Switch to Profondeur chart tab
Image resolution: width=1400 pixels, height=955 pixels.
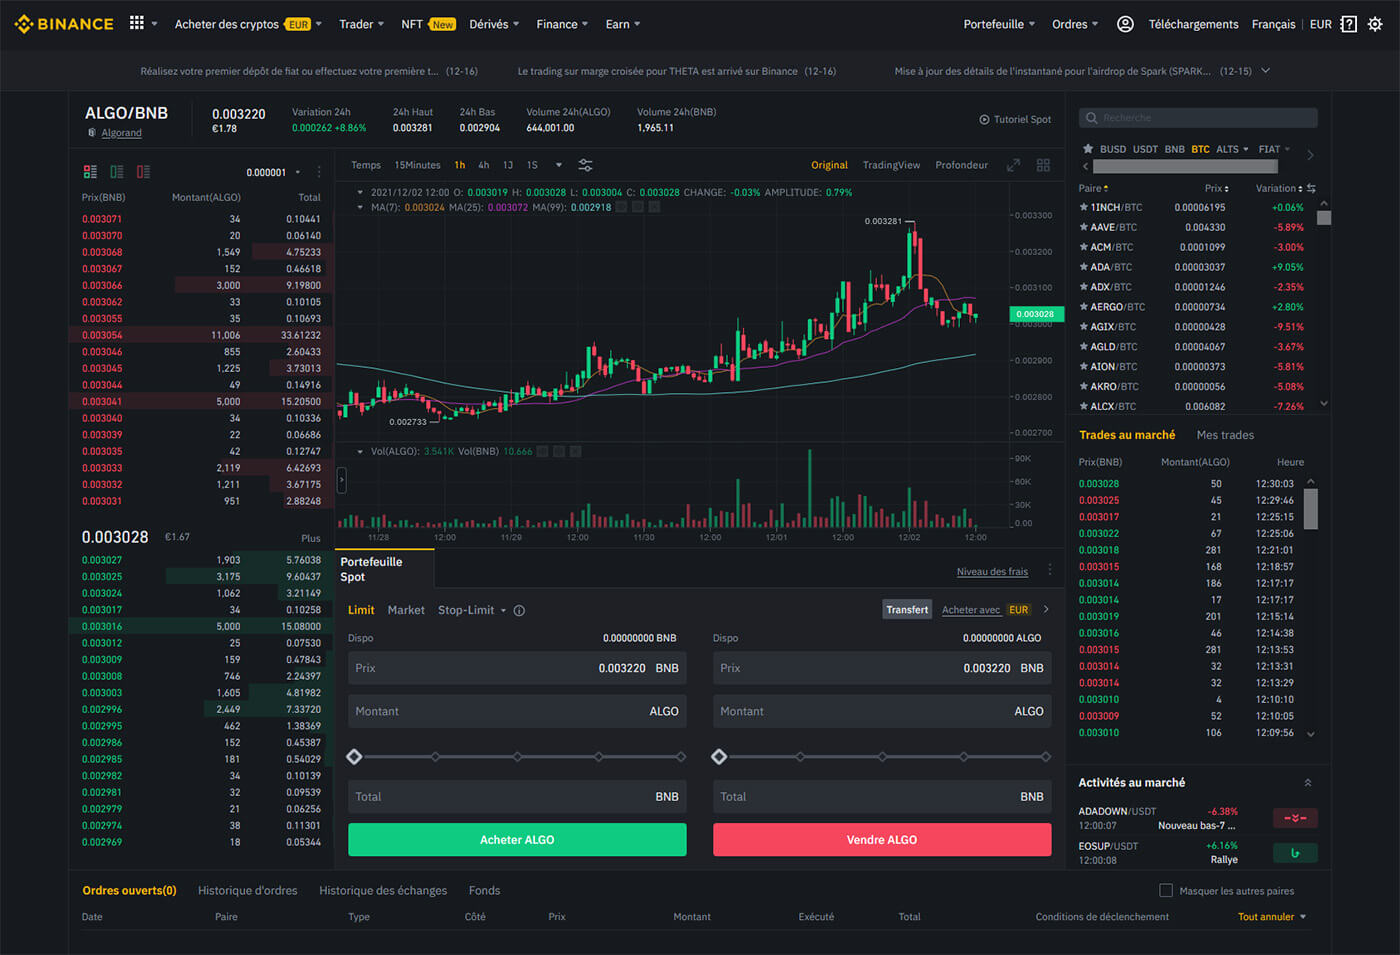point(961,165)
